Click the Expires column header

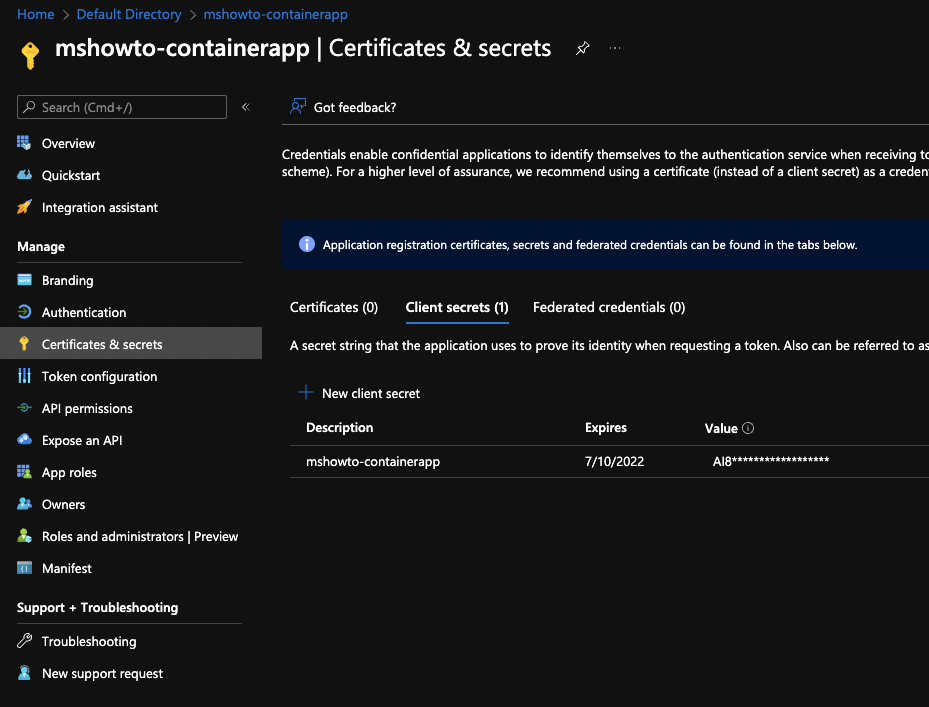[606, 428]
